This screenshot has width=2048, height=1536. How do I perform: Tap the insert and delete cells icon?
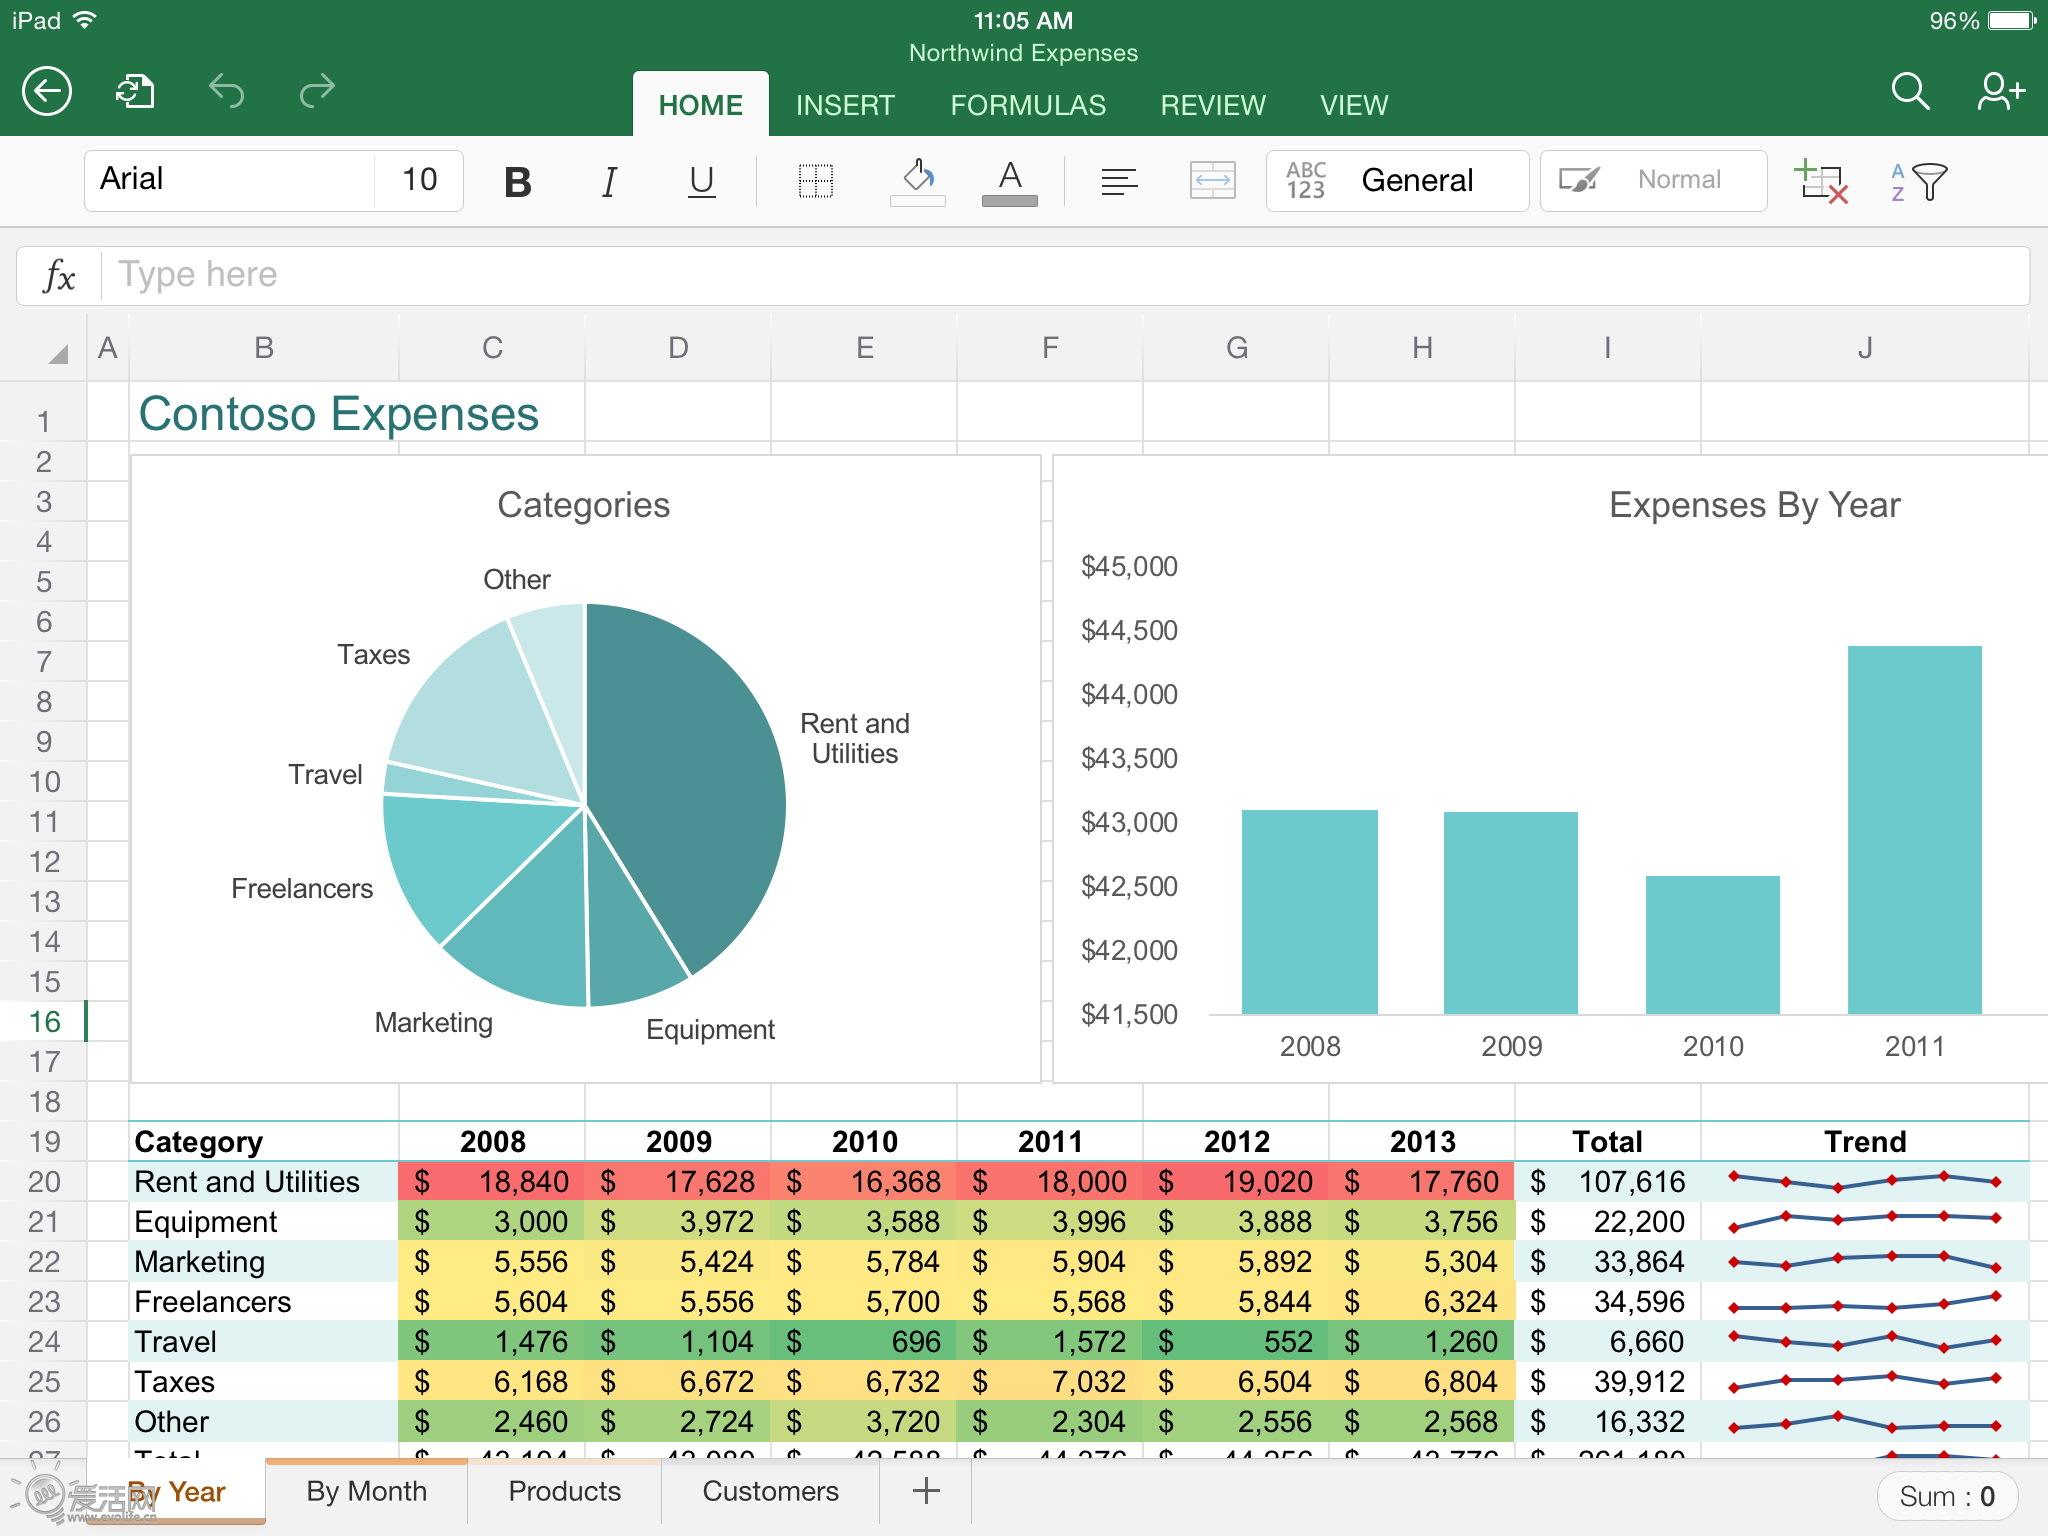1821,181
